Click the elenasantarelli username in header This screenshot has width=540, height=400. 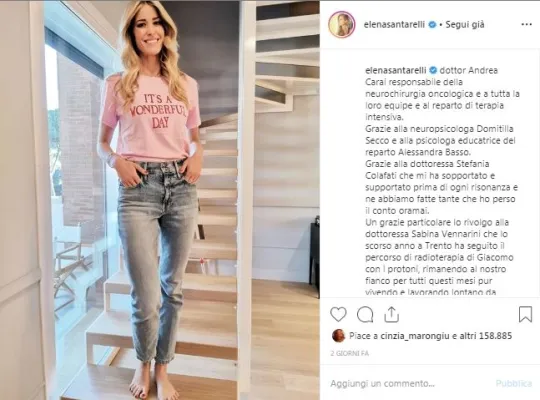(394, 25)
